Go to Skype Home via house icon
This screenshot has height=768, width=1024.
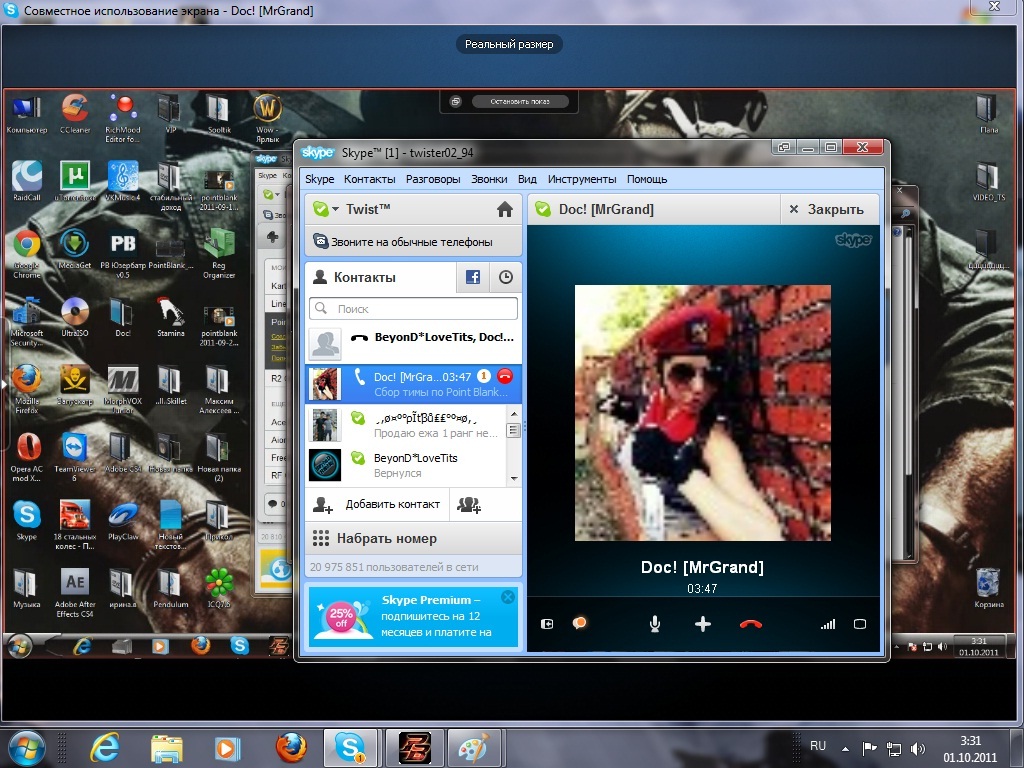[504, 210]
